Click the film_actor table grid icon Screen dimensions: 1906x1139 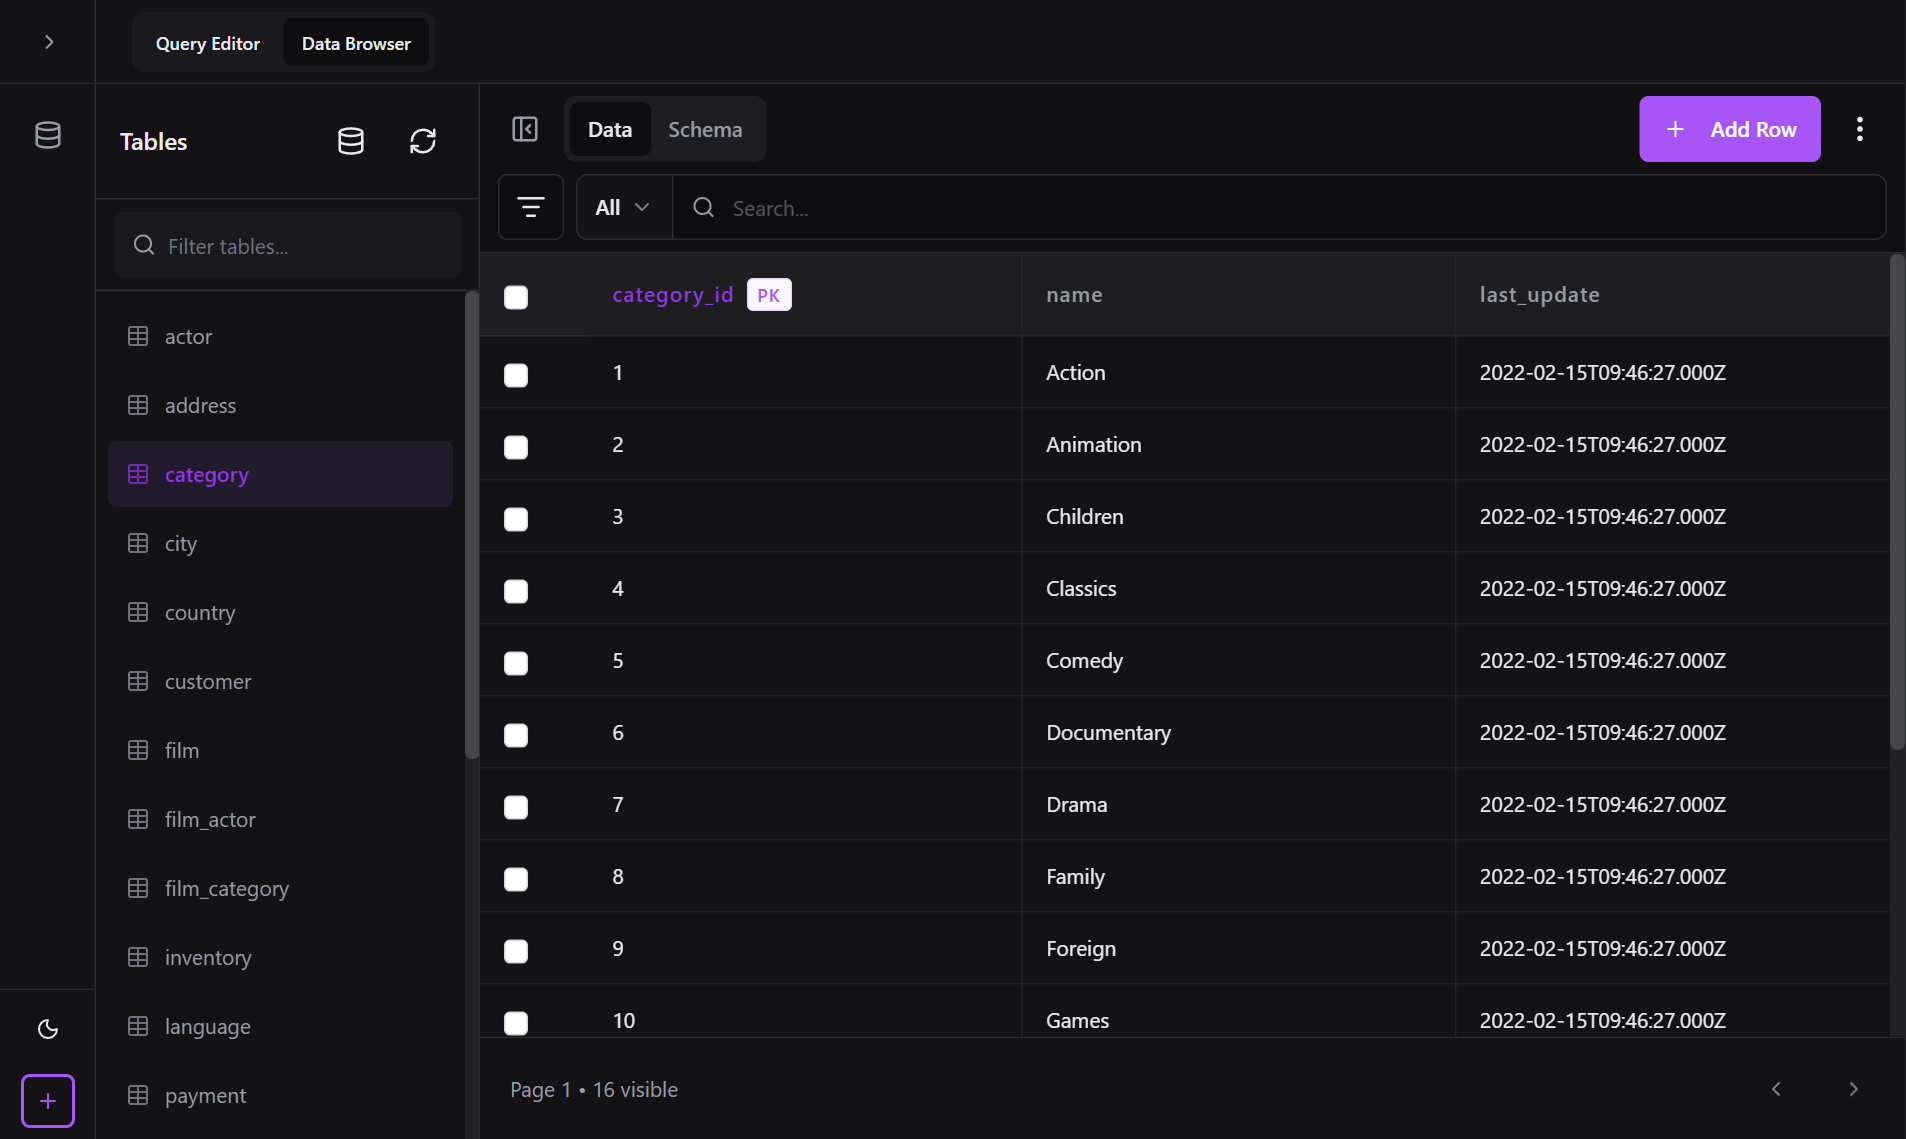(138, 819)
